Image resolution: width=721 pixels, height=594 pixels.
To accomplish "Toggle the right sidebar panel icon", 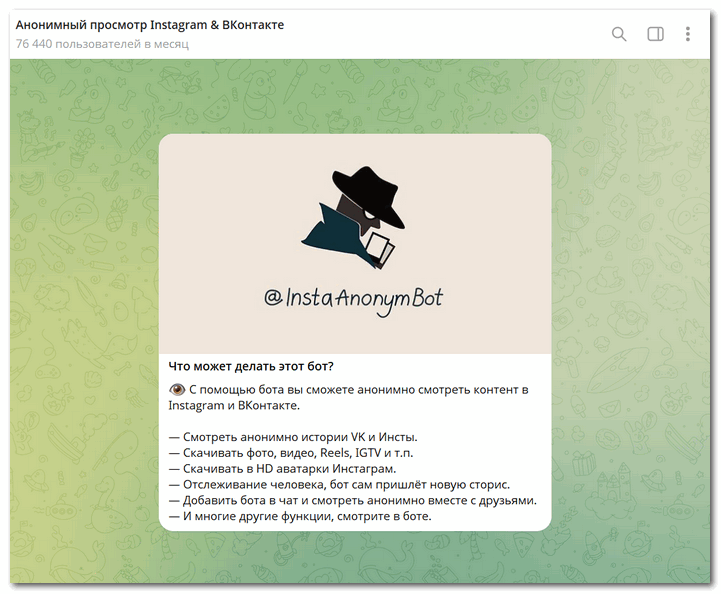I will 655,34.
